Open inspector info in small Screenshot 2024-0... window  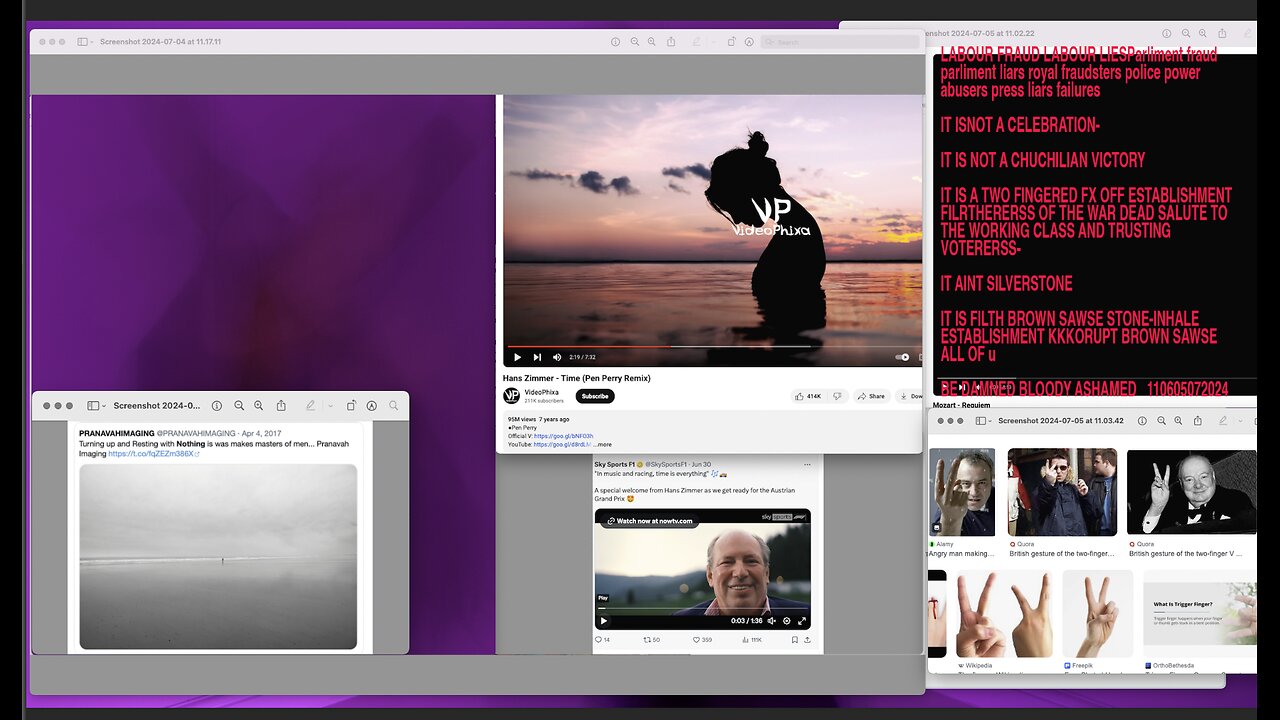[x=217, y=405]
